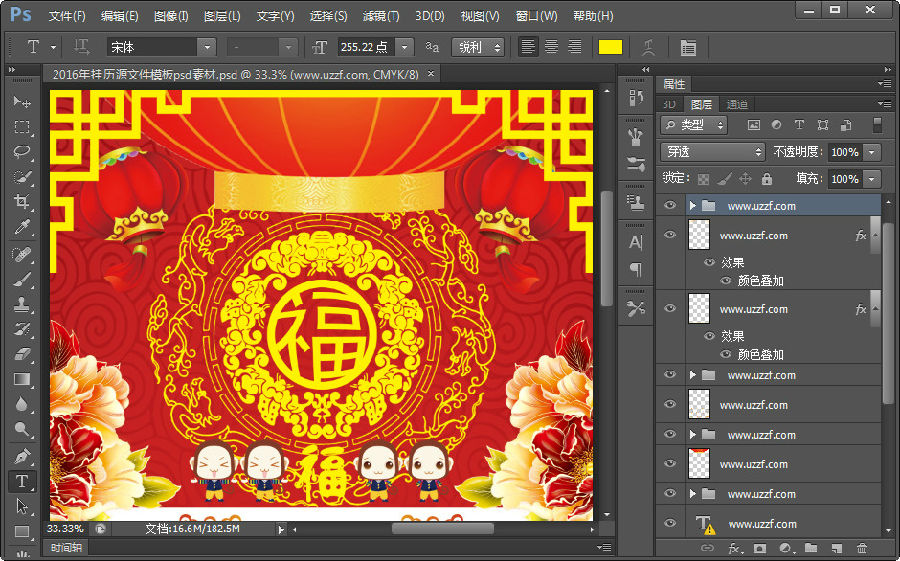Open the 图层(L) menu
Image resolution: width=900 pixels, height=561 pixels.
pyautogui.click(x=222, y=16)
